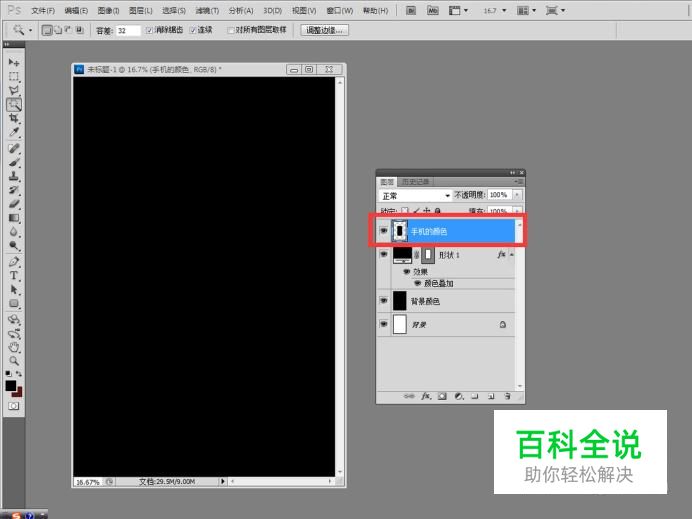
Task: Select the Eraser tool
Action: 14,204
